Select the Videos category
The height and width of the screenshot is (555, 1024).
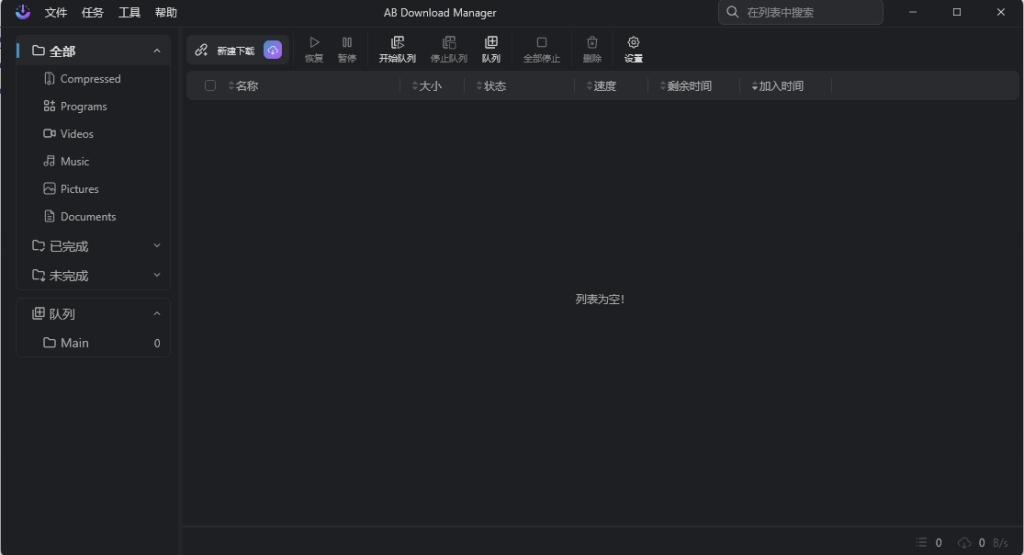(x=93, y=134)
